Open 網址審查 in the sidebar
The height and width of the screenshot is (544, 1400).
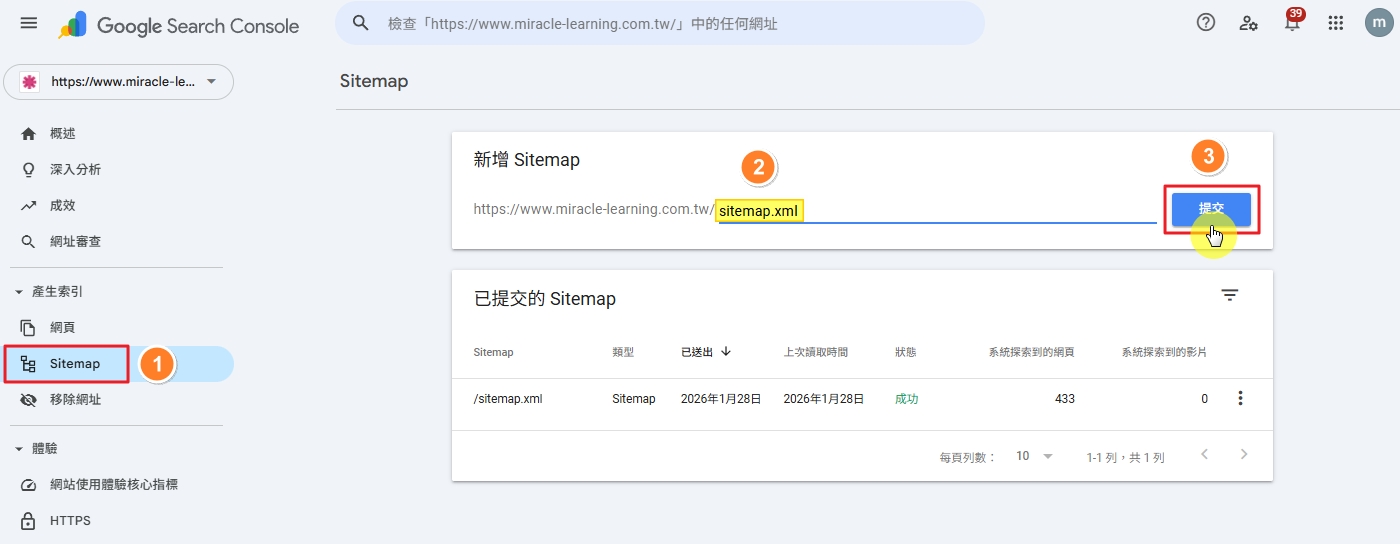pos(76,242)
